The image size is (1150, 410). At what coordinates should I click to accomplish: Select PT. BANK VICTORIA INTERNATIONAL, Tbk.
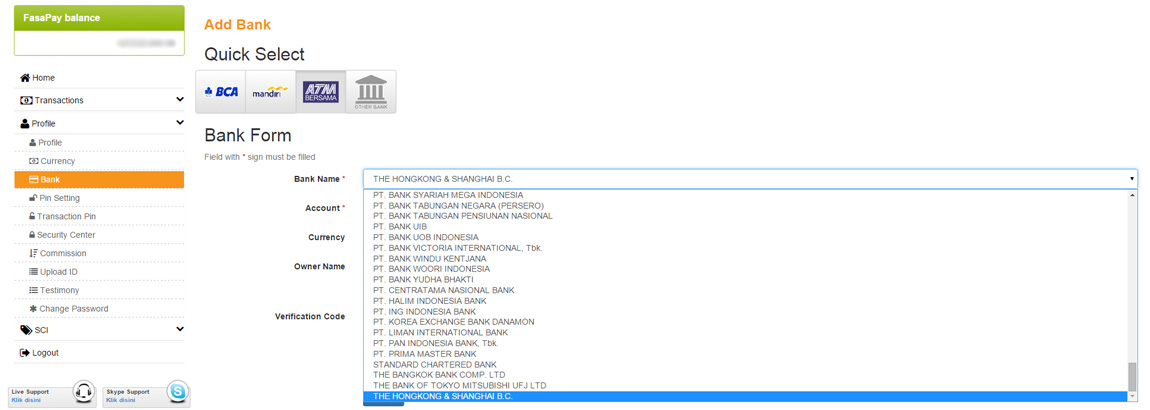point(745,248)
